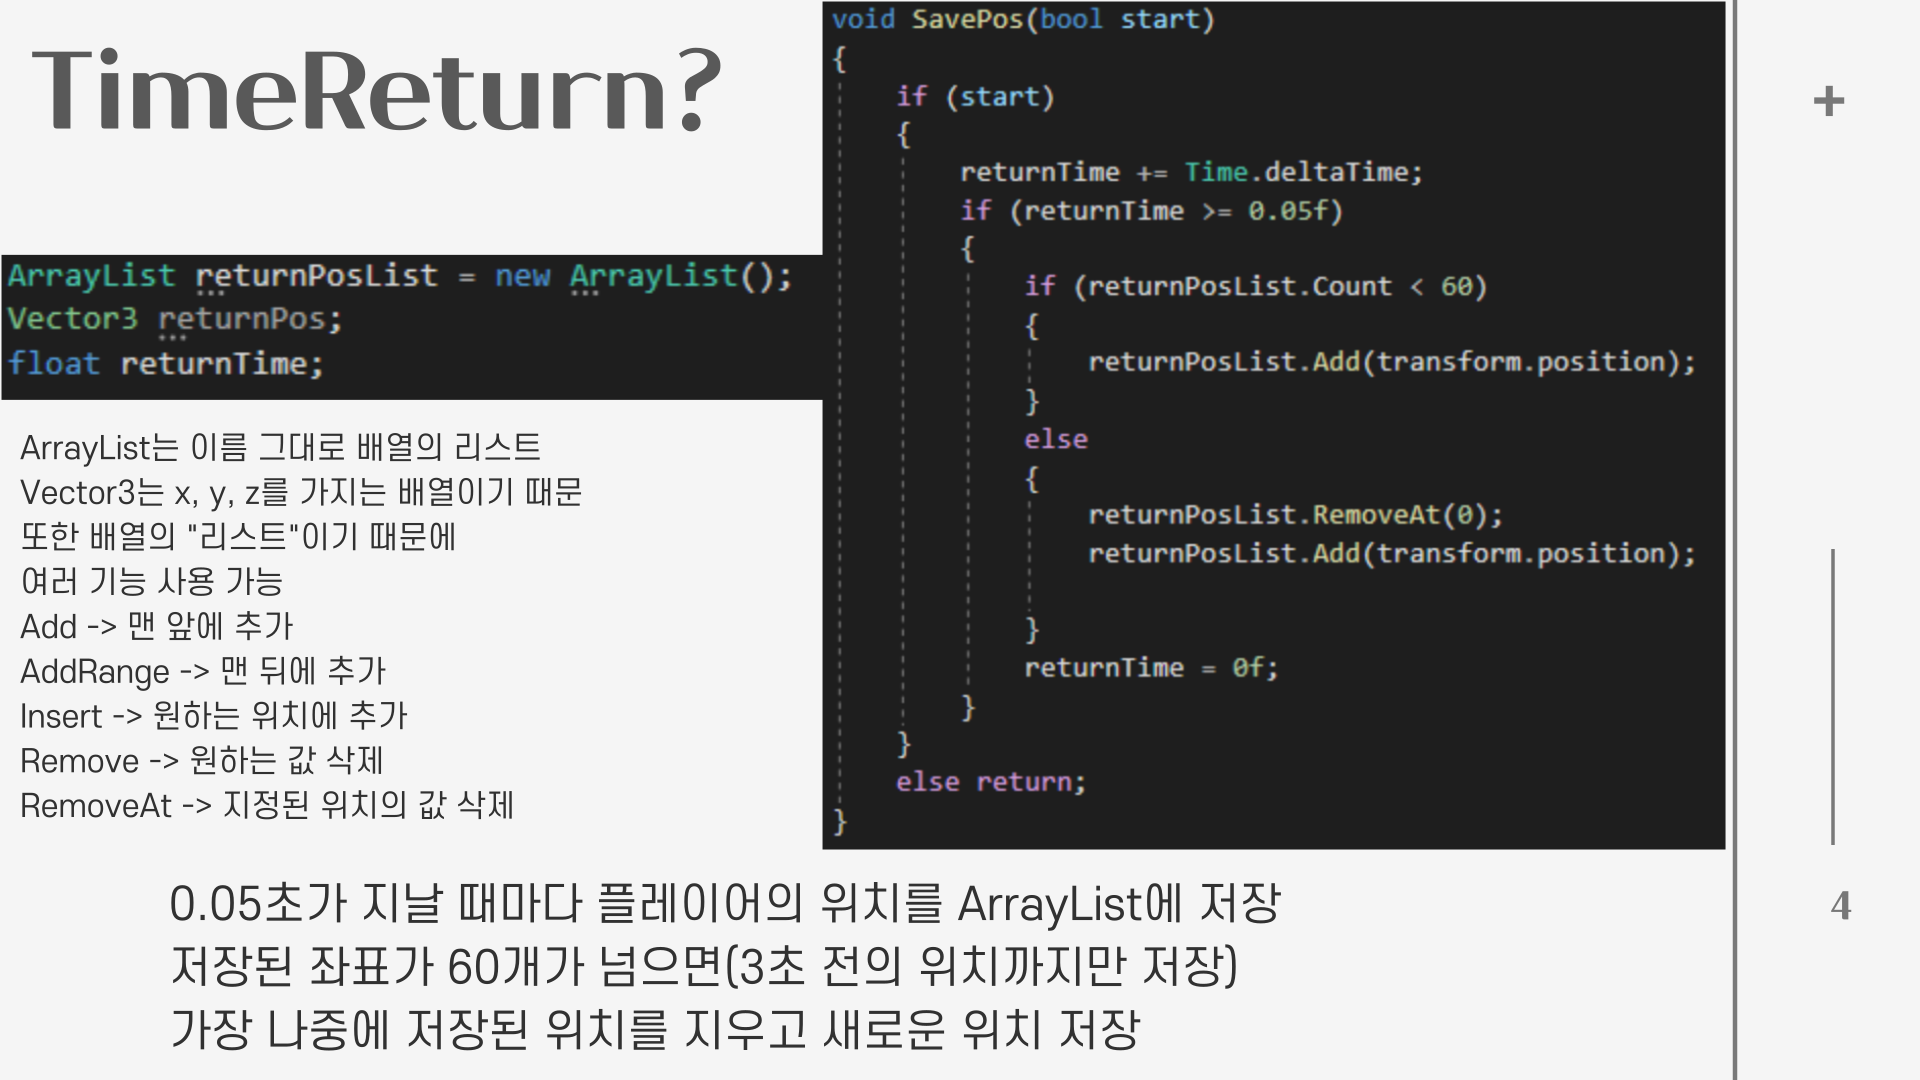Click the Insert bullet description text
The width and height of the screenshot is (1920, 1080).
coord(214,716)
